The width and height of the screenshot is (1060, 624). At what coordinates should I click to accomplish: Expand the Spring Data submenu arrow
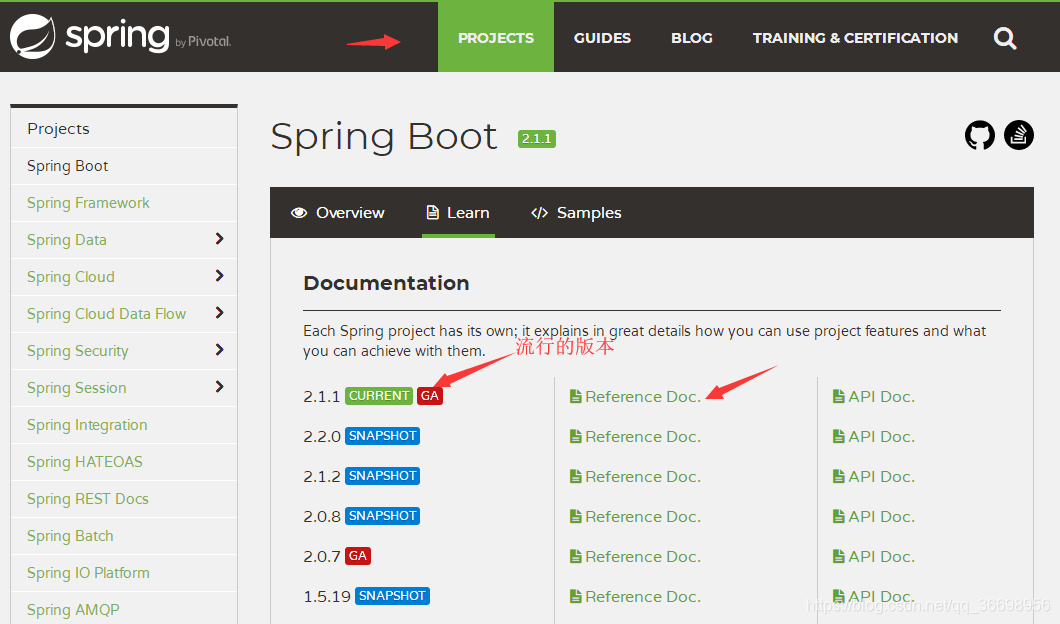coord(219,239)
